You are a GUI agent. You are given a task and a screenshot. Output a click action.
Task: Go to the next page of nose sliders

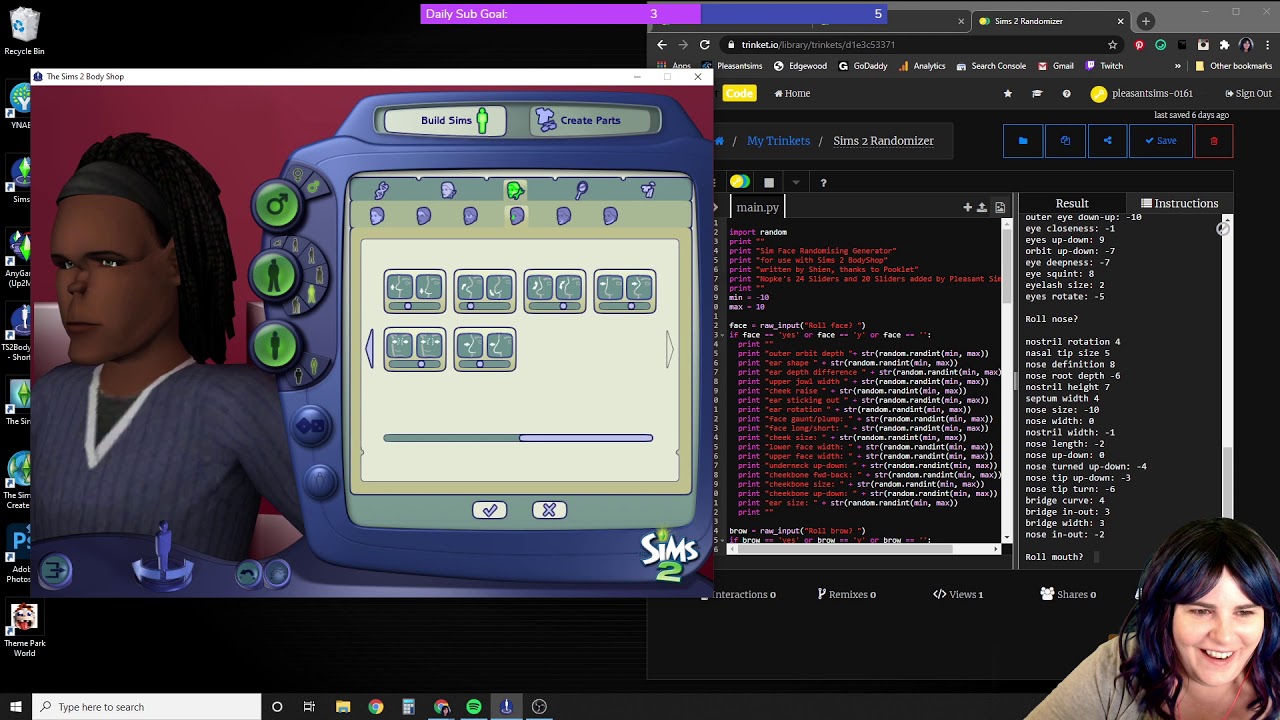[x=669, y=349]
